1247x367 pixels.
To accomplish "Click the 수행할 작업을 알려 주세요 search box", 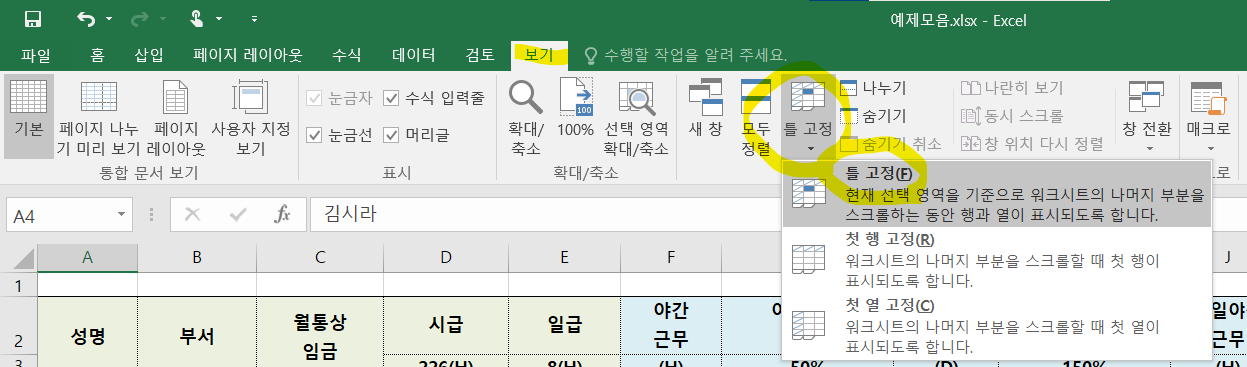I will [x=686, y=55].
